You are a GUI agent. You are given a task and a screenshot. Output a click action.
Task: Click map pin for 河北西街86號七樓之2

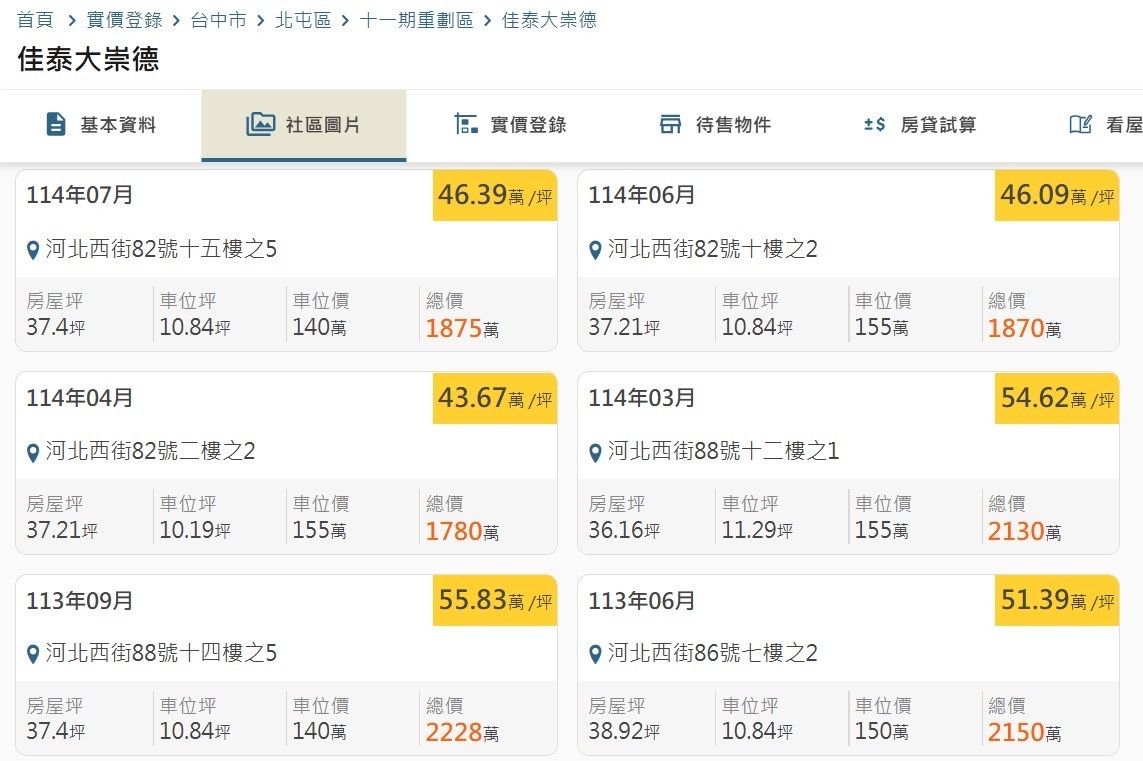pyautogui.click(x=595, y=655)
